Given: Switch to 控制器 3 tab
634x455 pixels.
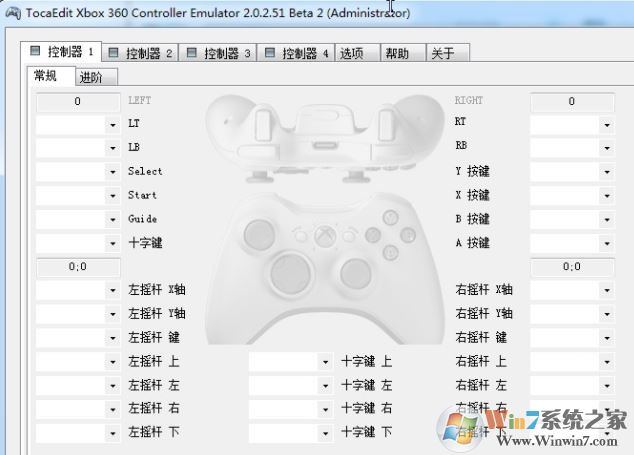Looking at the screenshot, I should tap(218, 53).
